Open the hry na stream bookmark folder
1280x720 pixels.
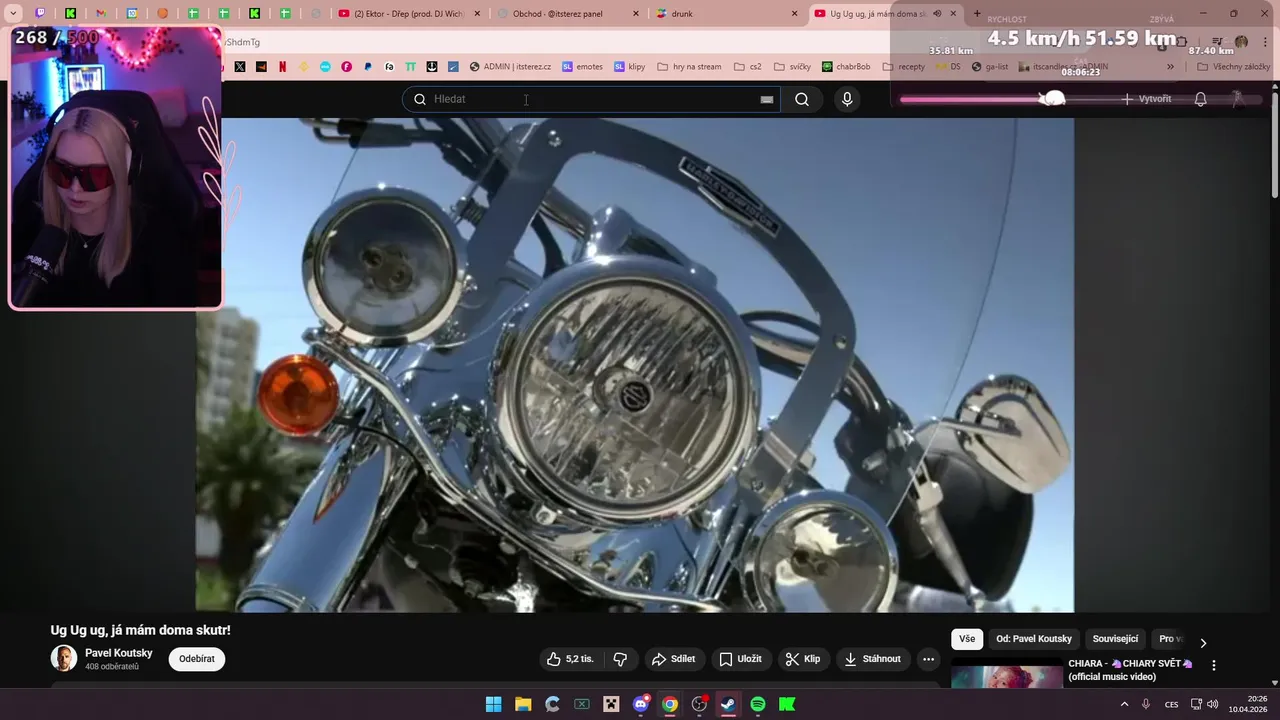690,67
